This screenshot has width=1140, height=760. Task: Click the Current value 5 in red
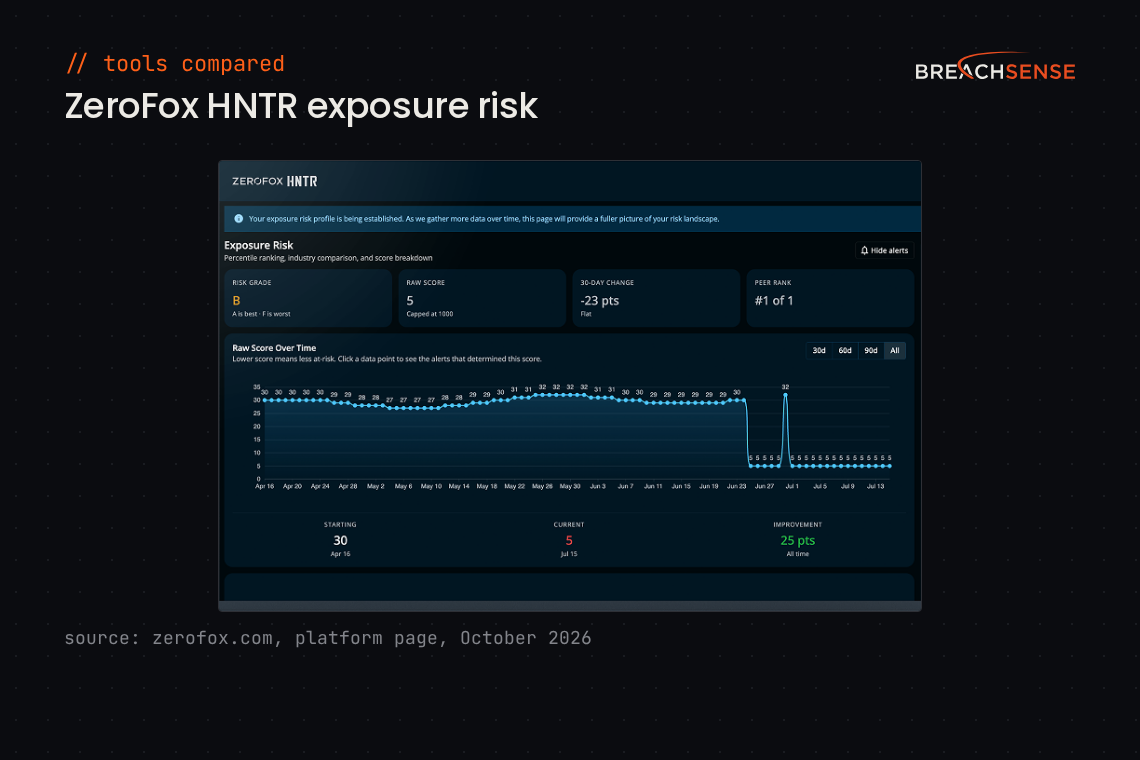569,540
